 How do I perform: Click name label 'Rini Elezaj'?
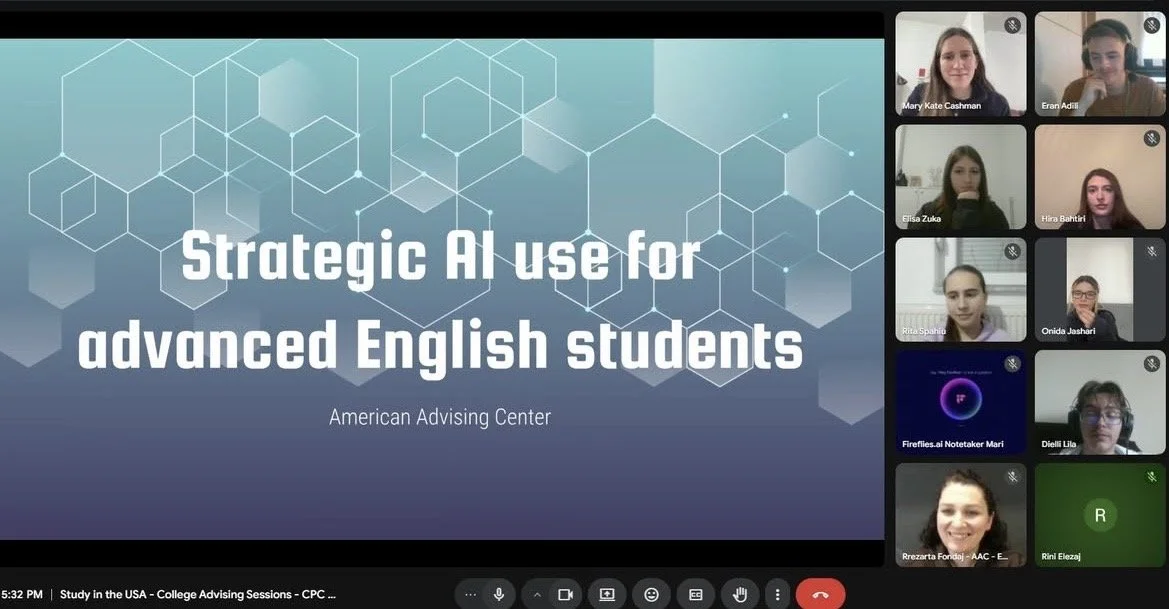point(1060,557)
